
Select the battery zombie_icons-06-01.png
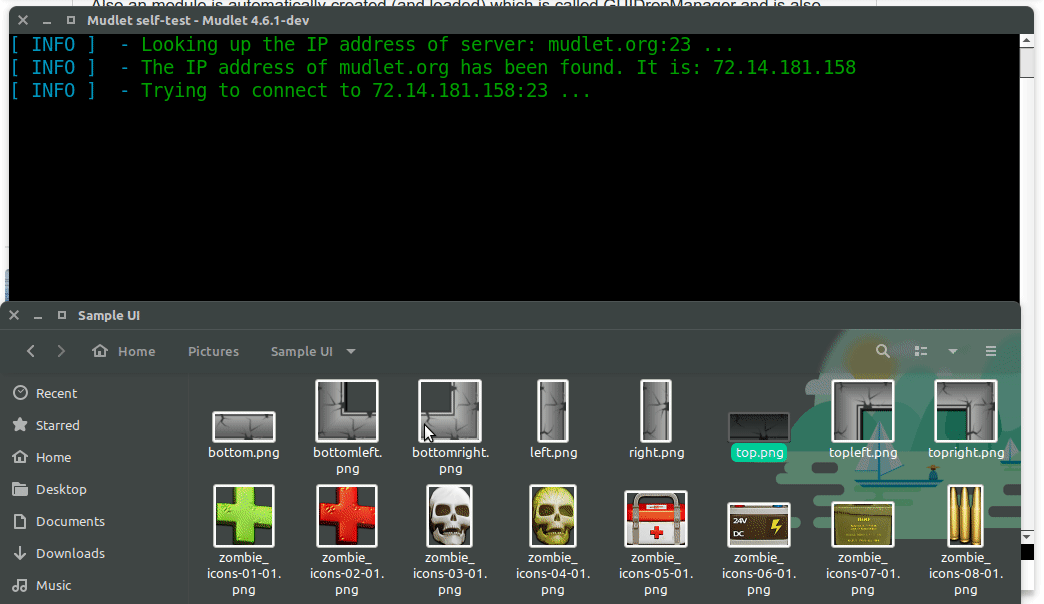tap(759, 525)
